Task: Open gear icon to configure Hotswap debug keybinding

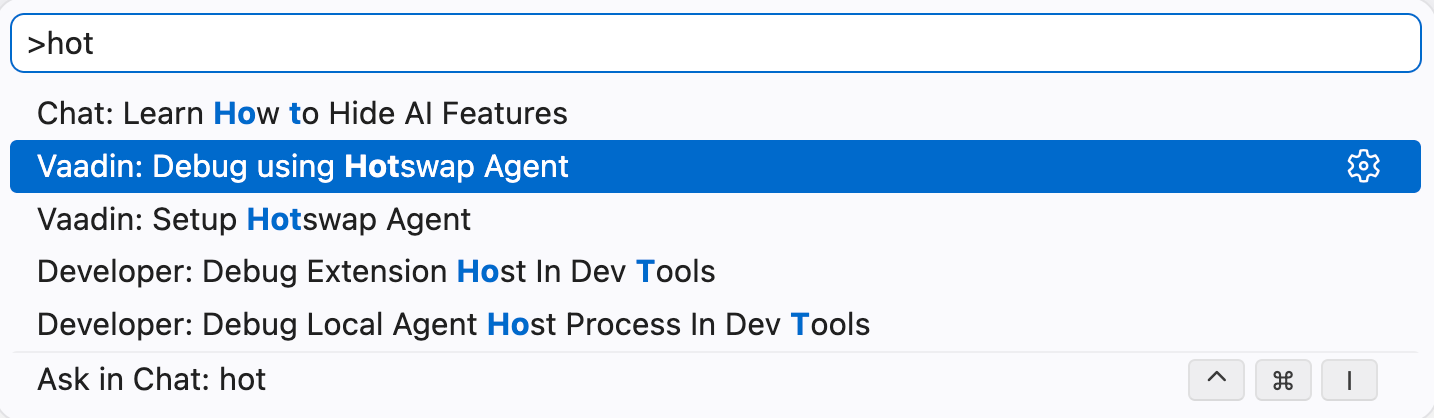Action: pos(1363,166)
